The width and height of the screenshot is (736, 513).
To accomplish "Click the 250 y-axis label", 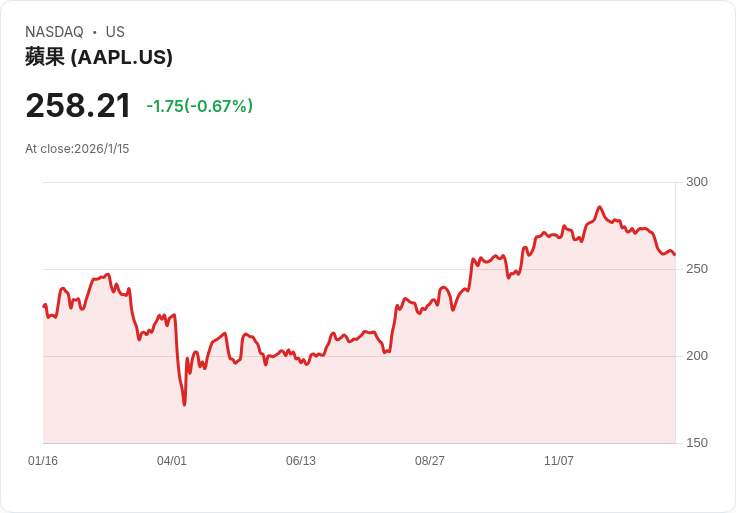I will click(696, 269).
